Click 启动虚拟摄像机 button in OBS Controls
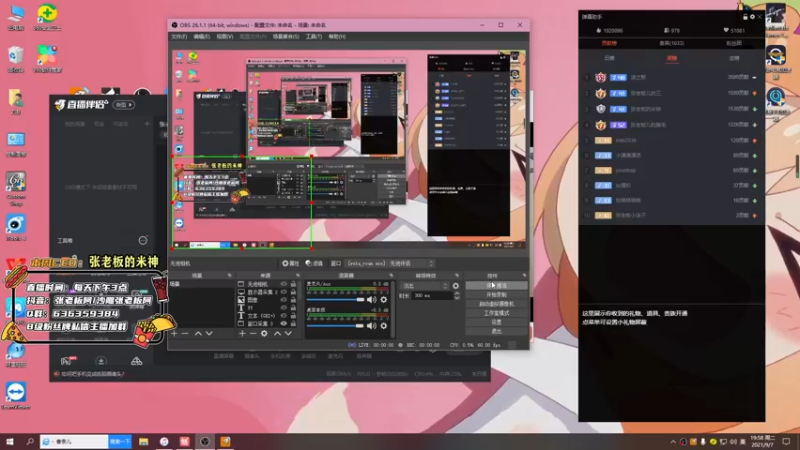 [496, 304]
